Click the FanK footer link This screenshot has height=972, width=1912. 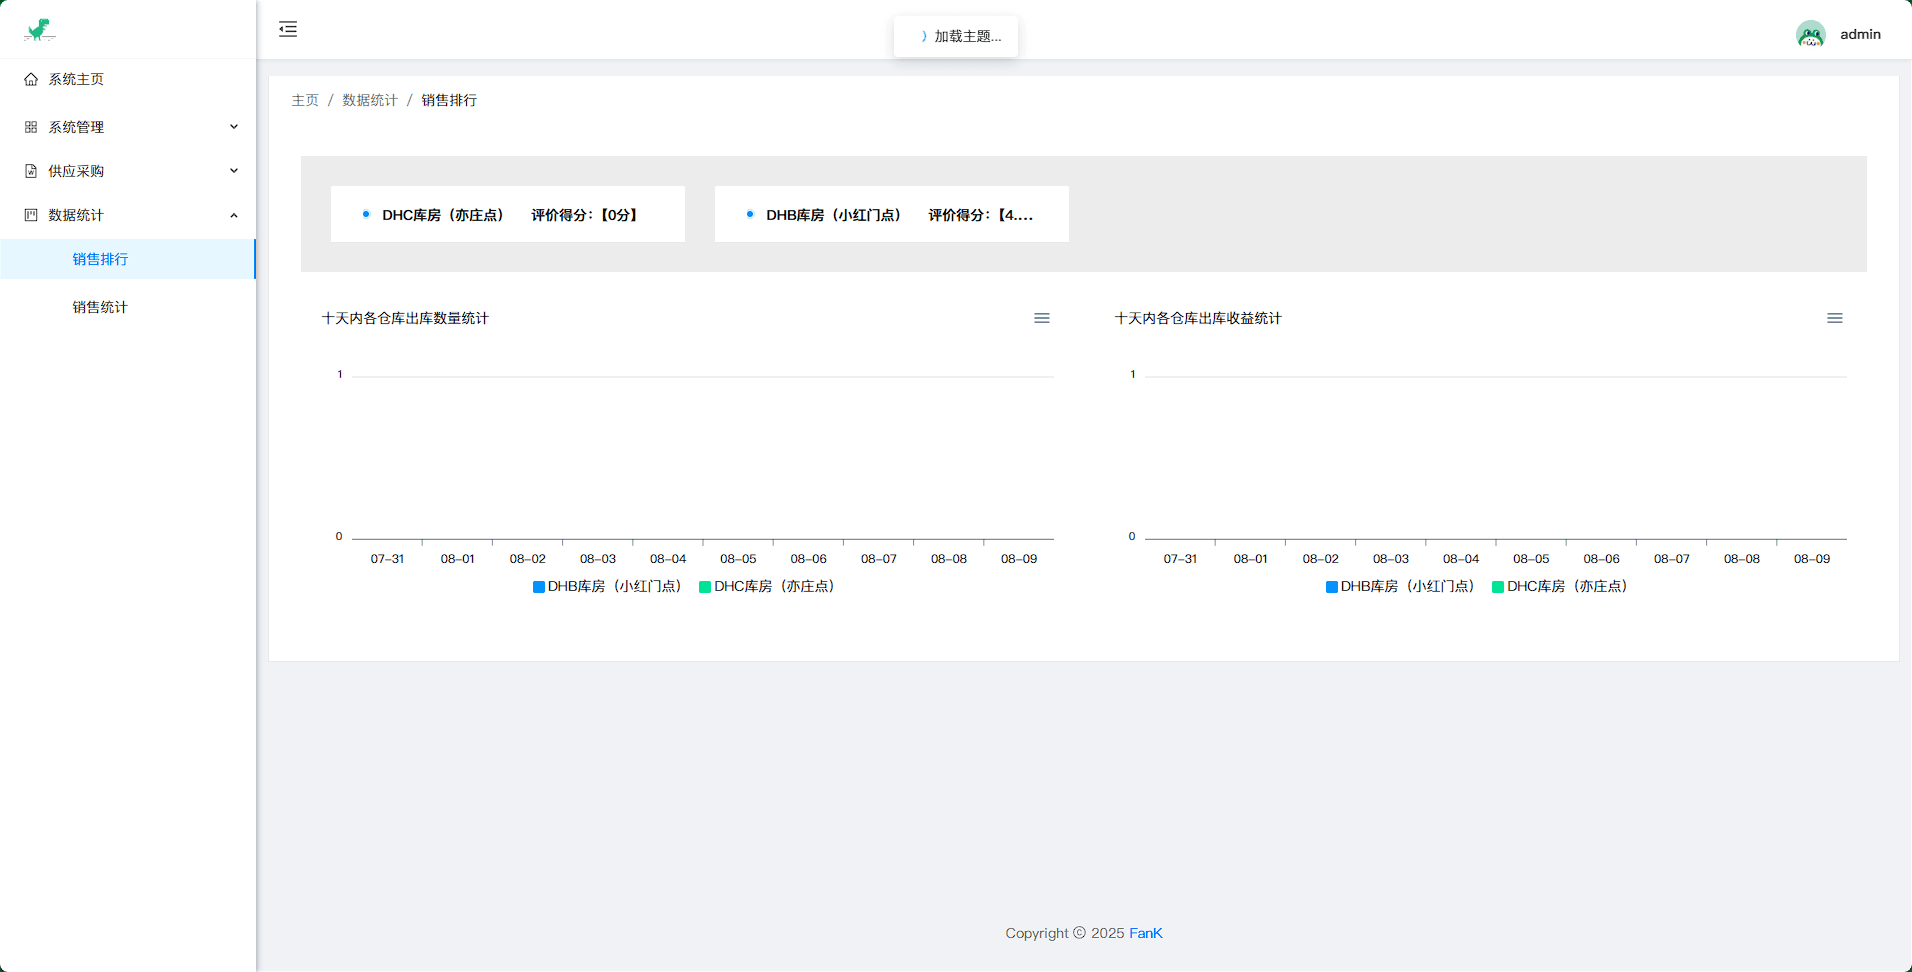1146,933
